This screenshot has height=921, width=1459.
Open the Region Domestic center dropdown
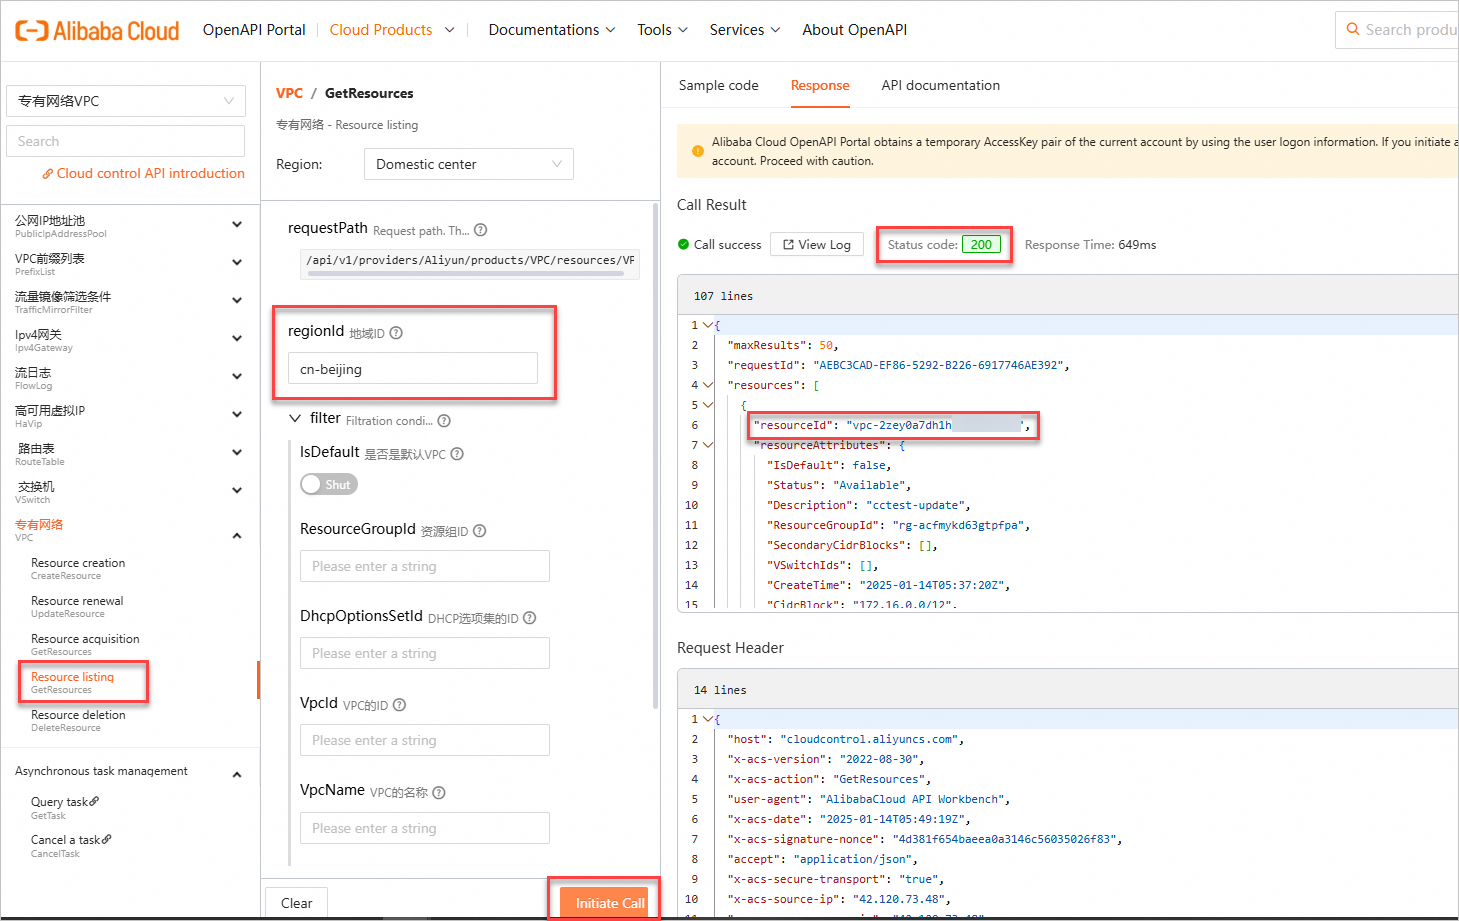pyautogui.click(x=468, y=164)
